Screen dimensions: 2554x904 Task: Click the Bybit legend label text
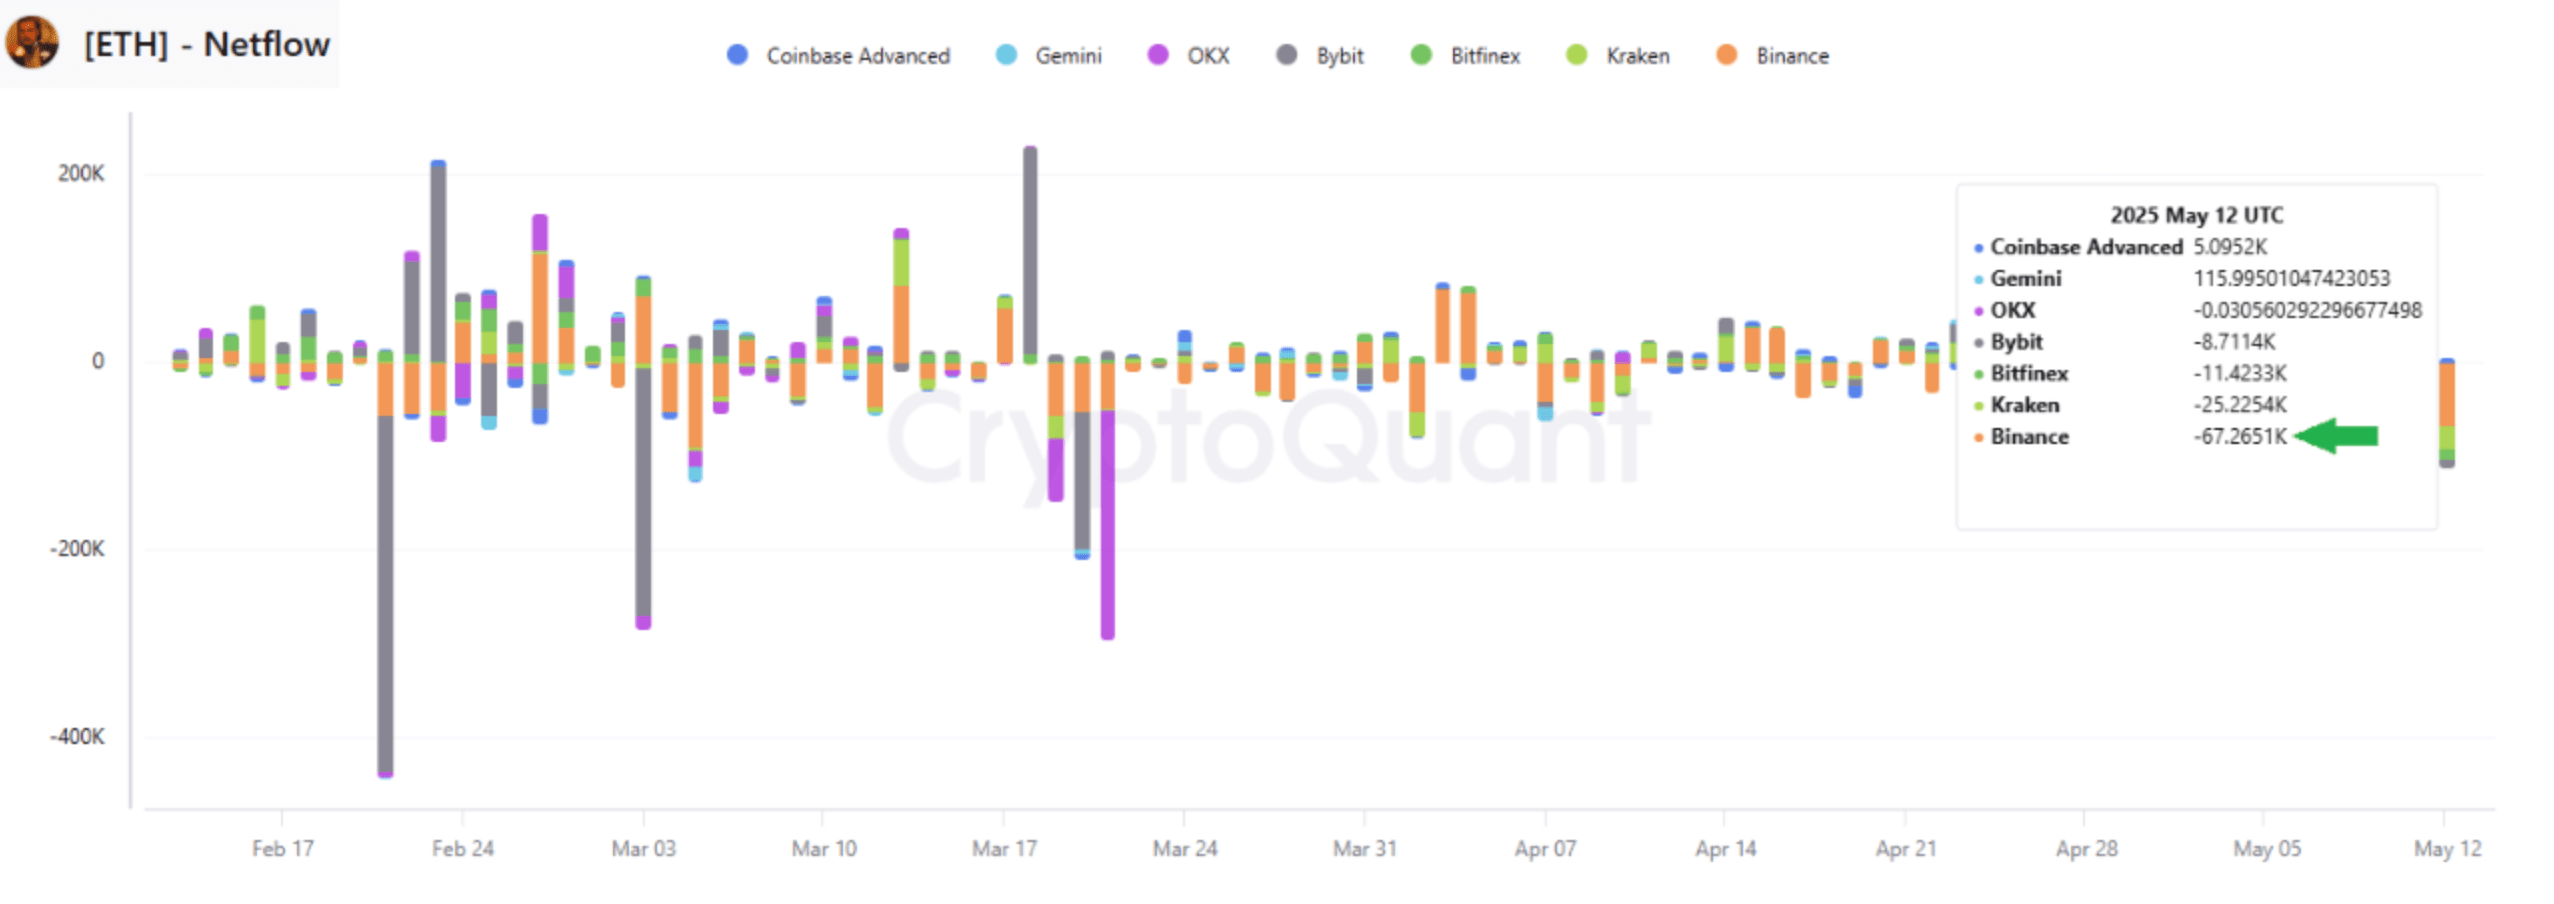click(1339, 56)
